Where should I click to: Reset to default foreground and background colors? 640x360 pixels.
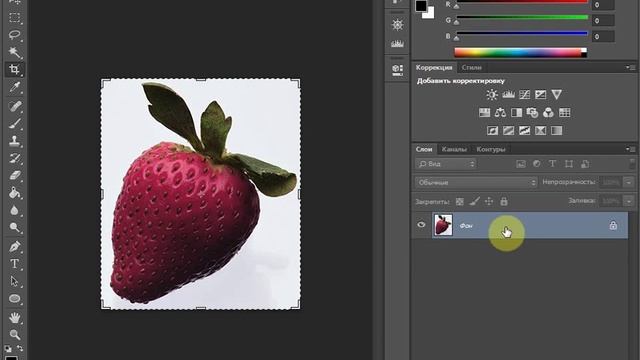[8, 349]
